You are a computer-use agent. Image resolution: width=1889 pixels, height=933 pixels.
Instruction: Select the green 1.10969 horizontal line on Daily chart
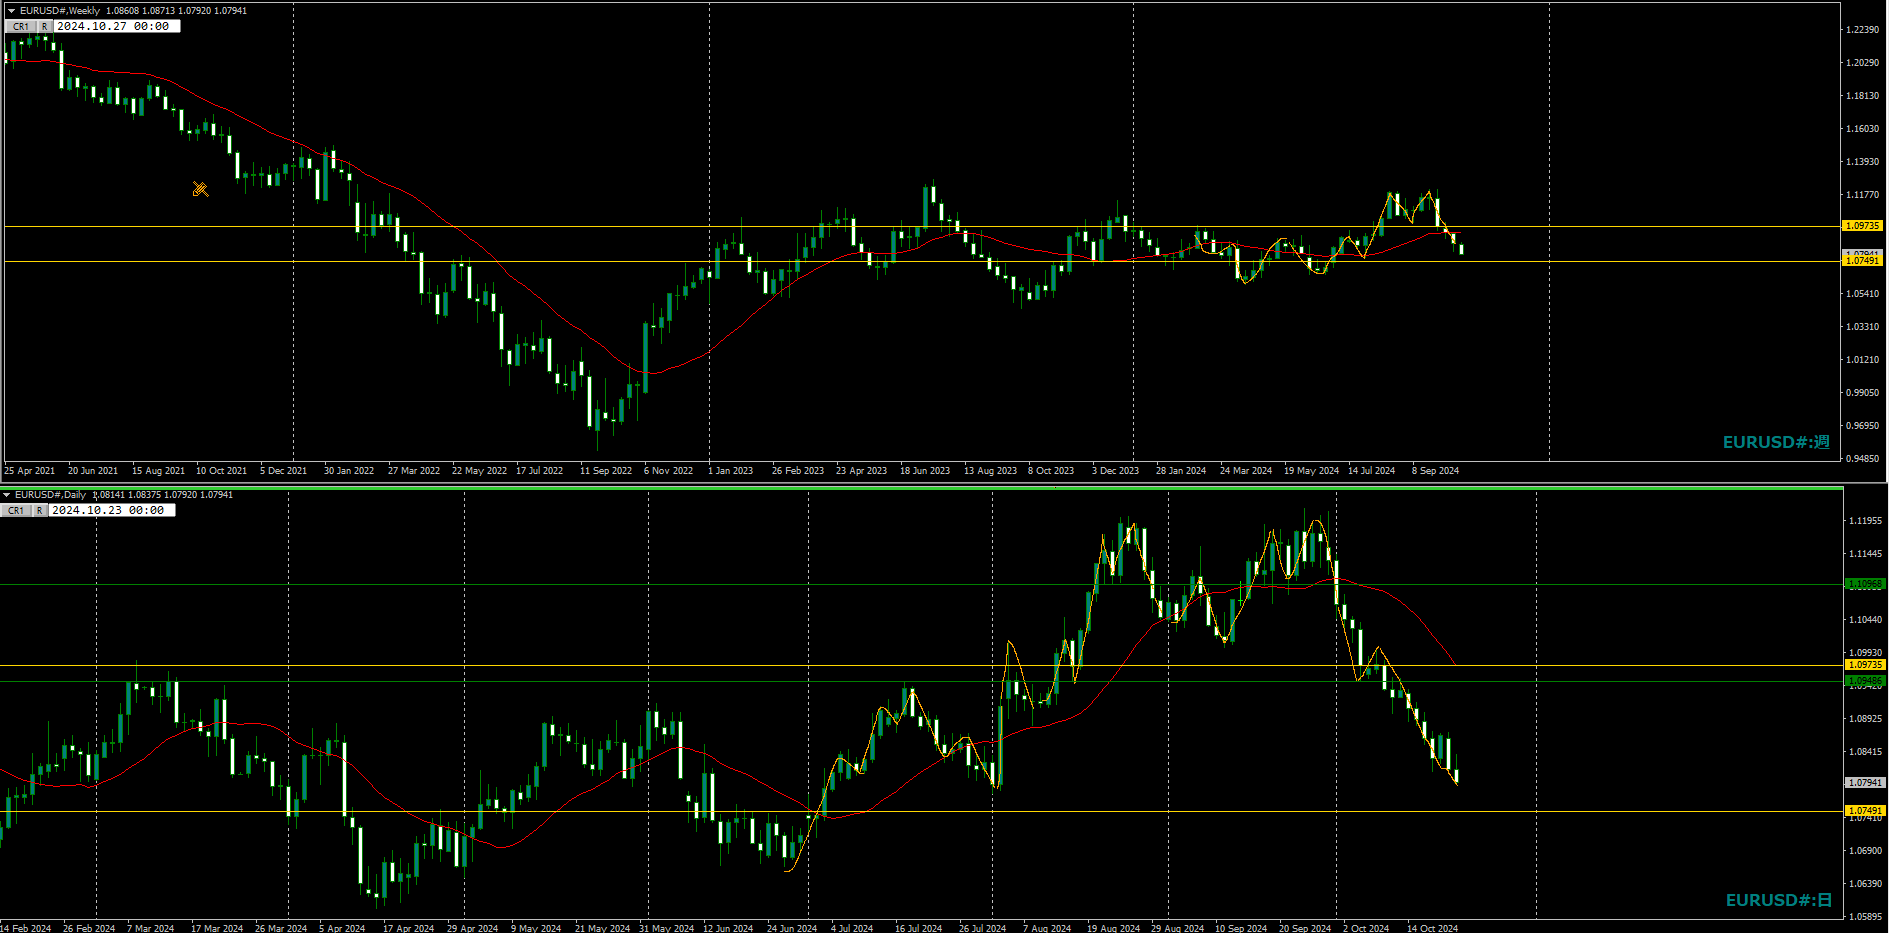tap(920, 585)
